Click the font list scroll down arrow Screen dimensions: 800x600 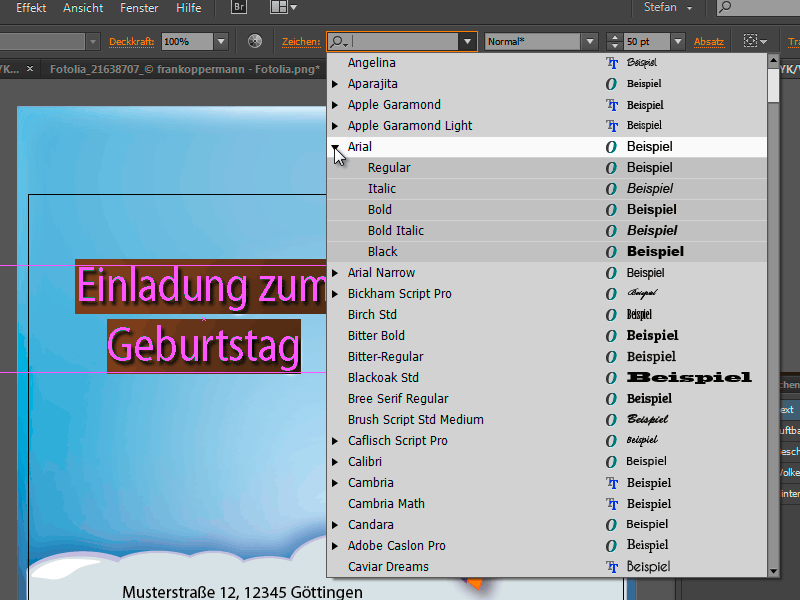pos(773,571)
